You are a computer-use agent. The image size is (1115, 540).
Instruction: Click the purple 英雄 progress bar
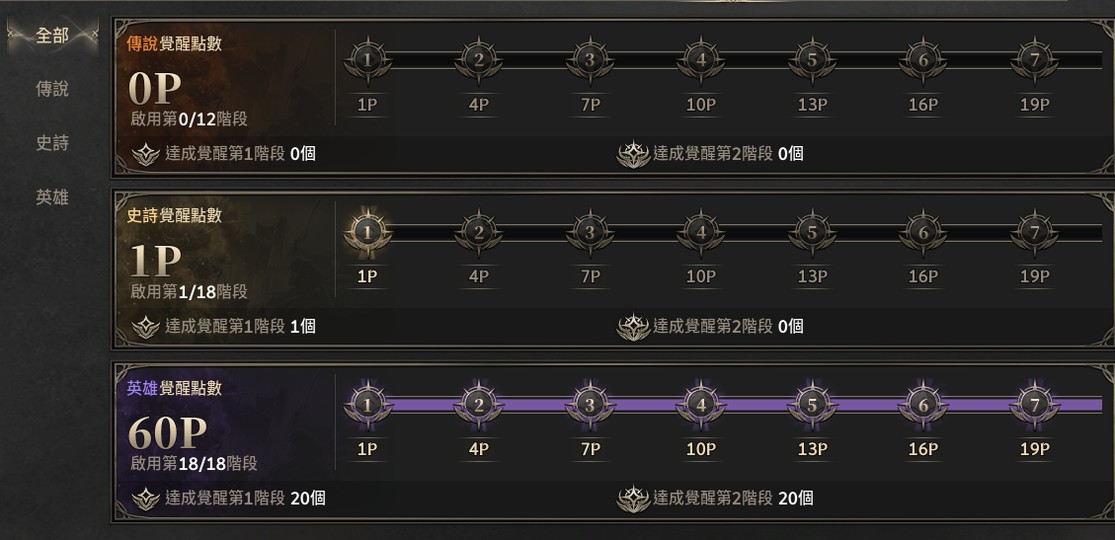pyautogui.click(x=725, y=405)
